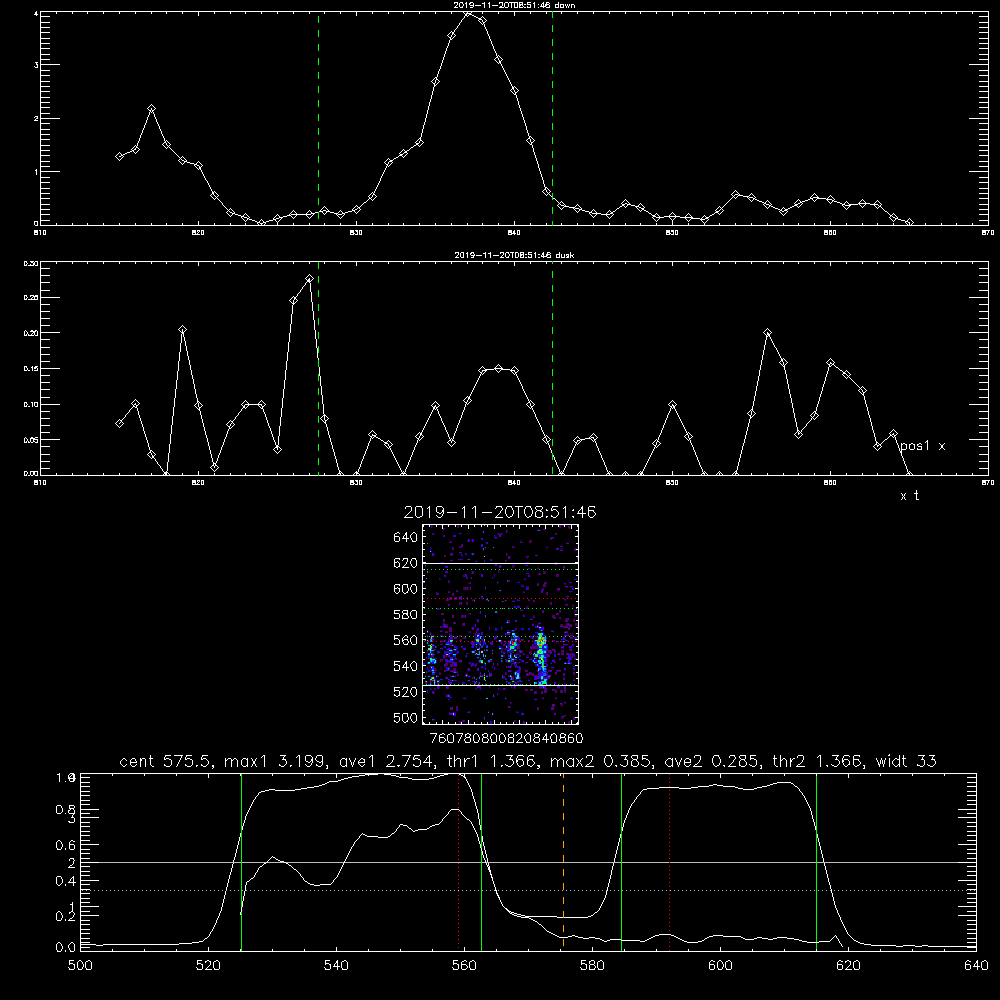Click the green vertical line at 525 in bottom plot

click(241, 862)
